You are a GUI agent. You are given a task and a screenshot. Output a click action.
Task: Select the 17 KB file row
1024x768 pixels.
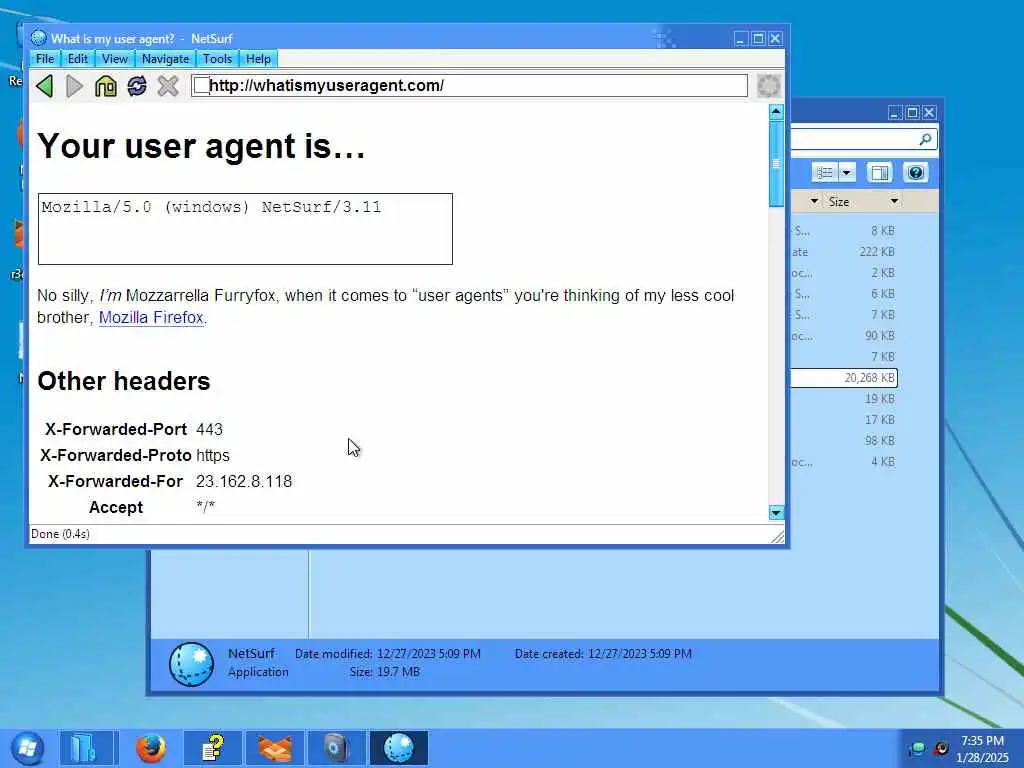844,419
